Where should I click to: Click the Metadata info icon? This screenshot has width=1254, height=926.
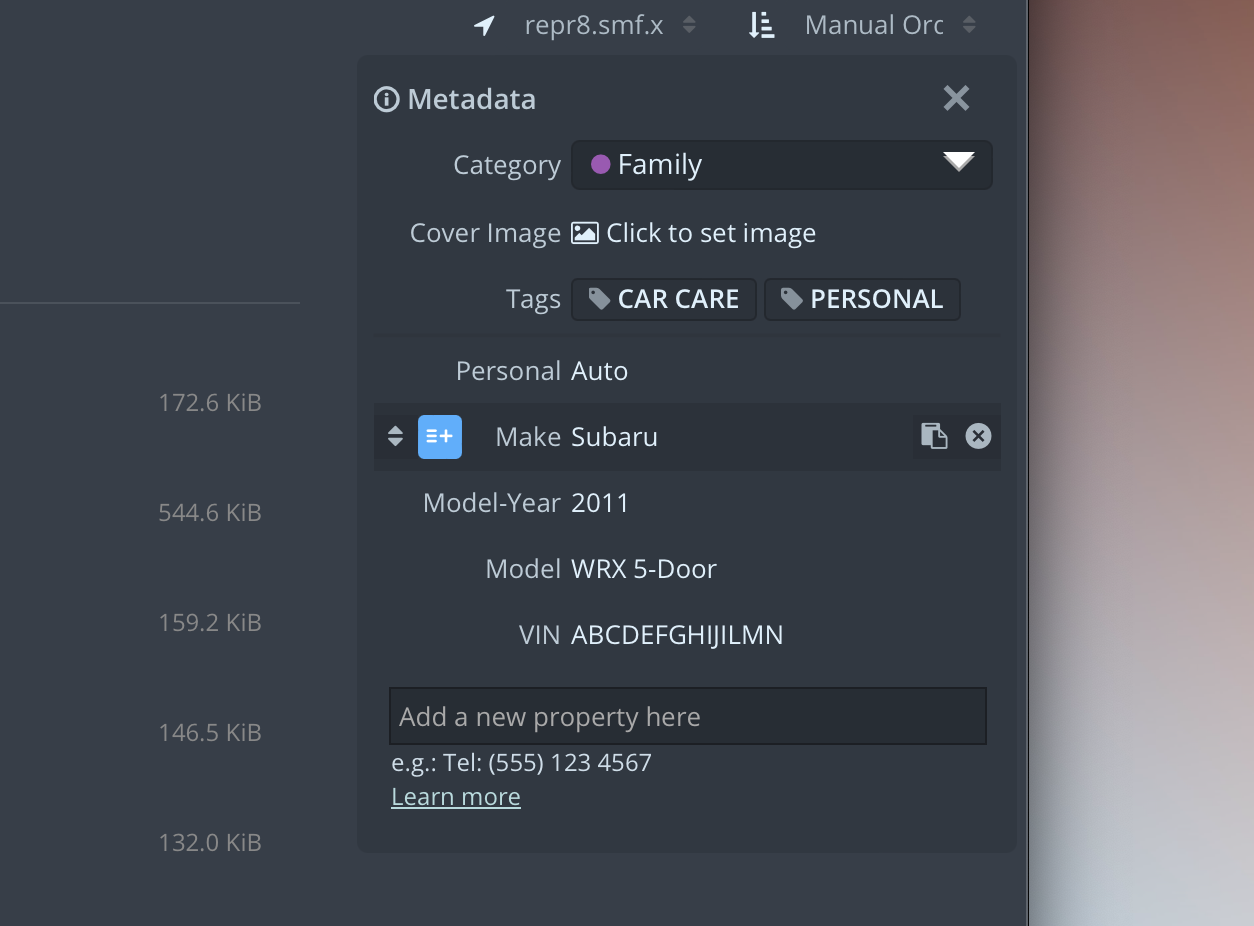(386, 100)
